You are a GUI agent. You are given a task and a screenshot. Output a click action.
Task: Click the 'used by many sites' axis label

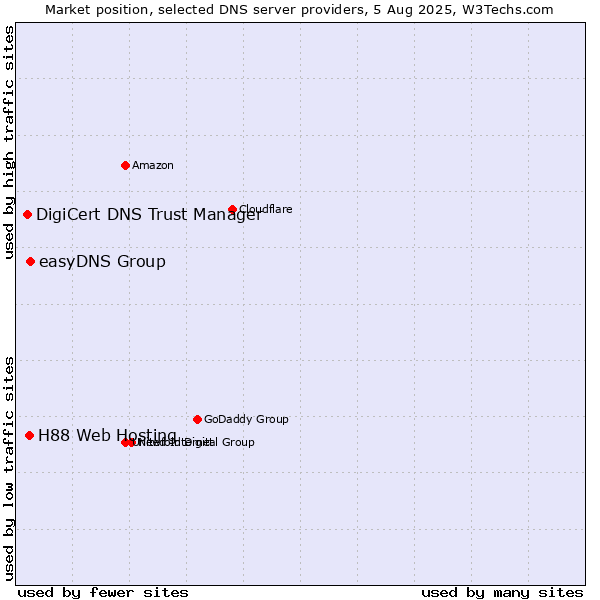pyautogui.click(x=502, y=593)
